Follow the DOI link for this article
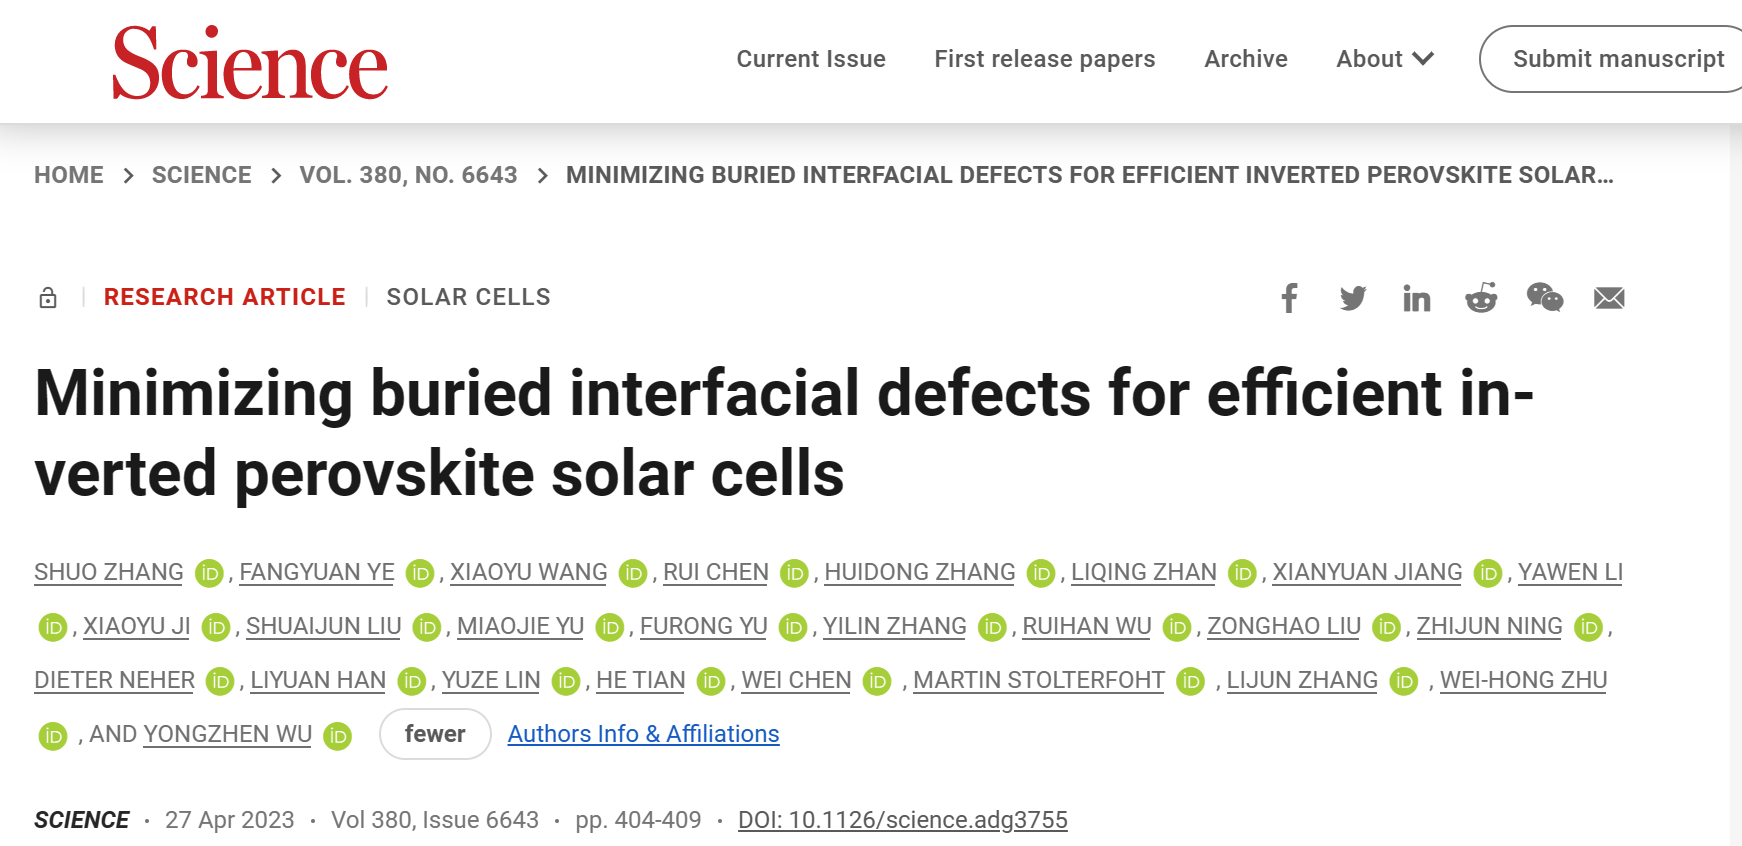1742x846 pixels. pos(902,820)
